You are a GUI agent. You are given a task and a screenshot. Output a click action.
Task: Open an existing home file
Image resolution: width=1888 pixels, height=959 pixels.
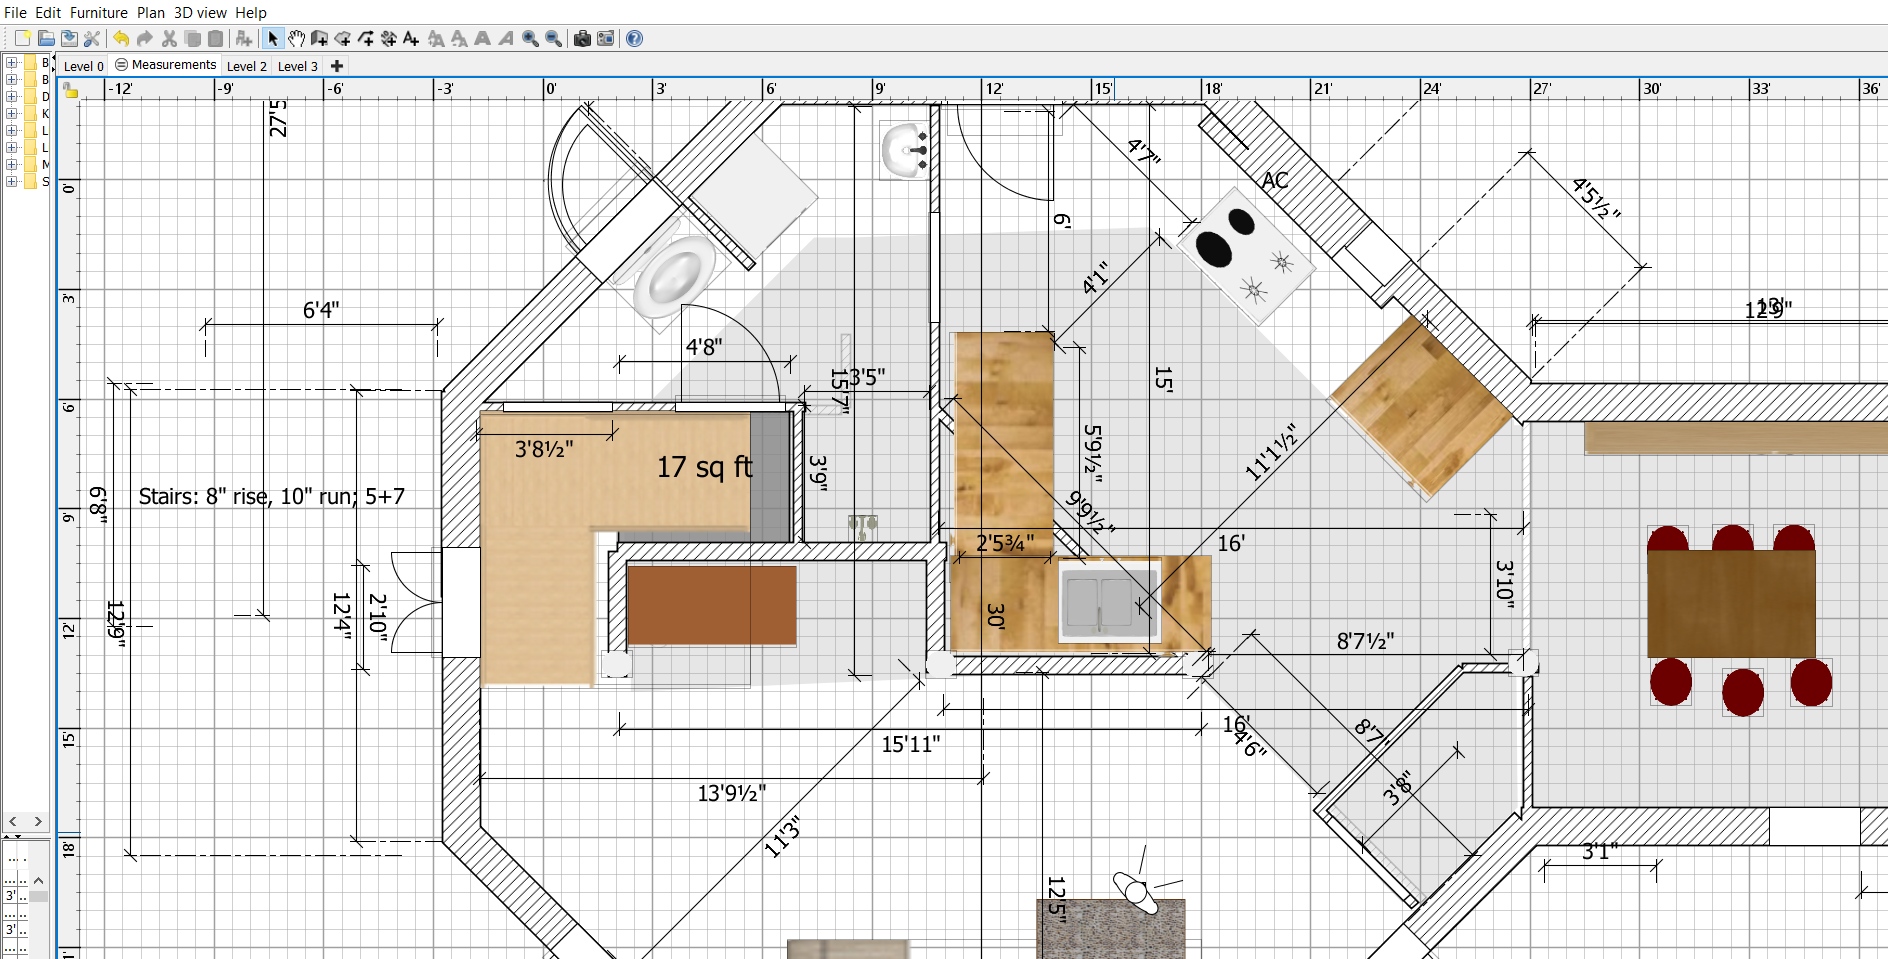coord(46,38)
